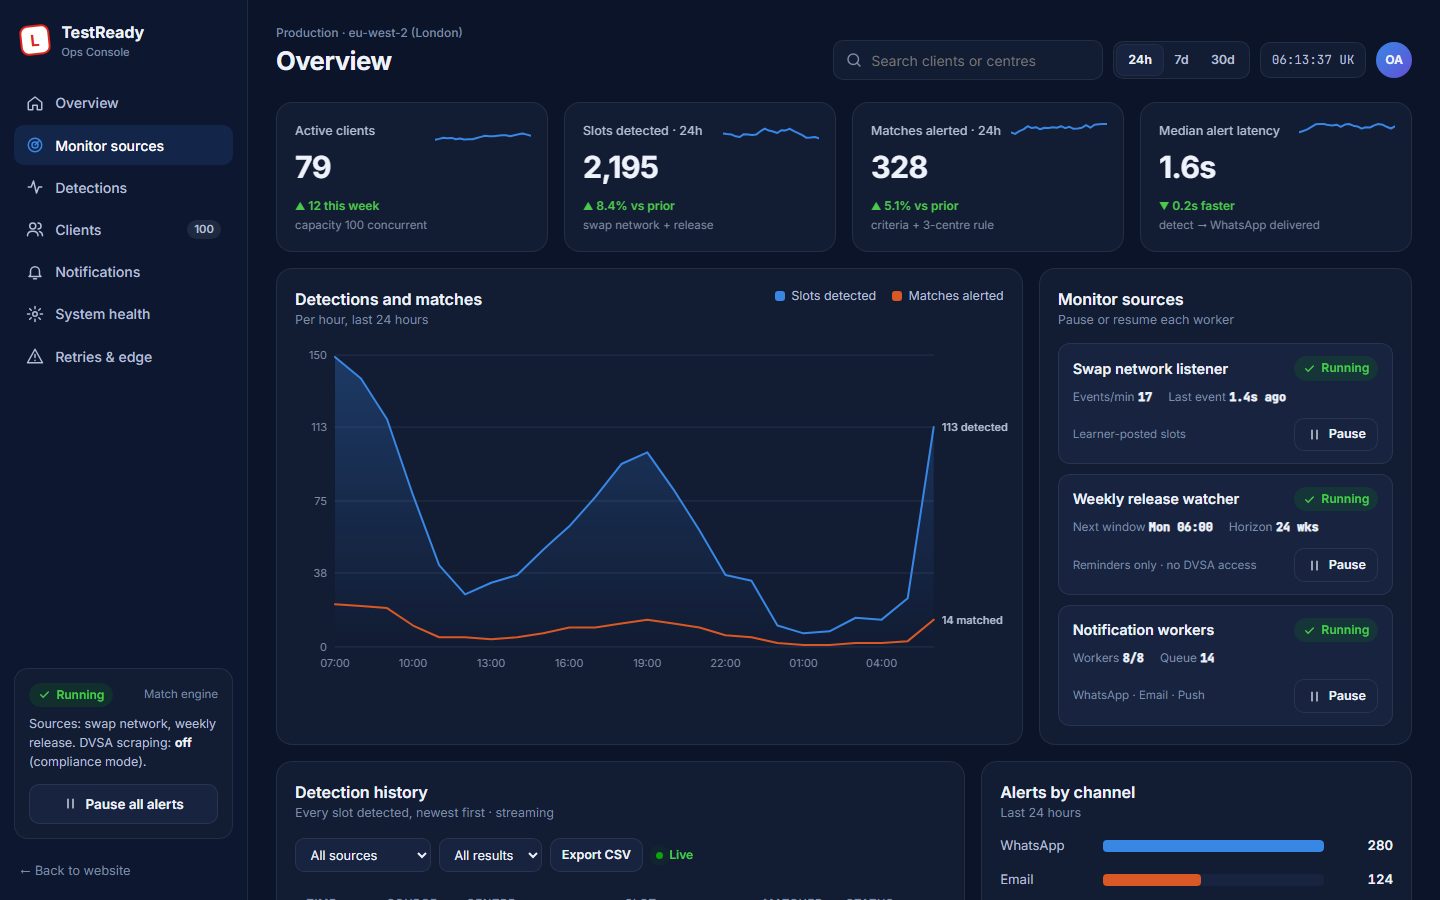
Task: Click the Monitor sources target icon
Action: (x=35, y=145)
